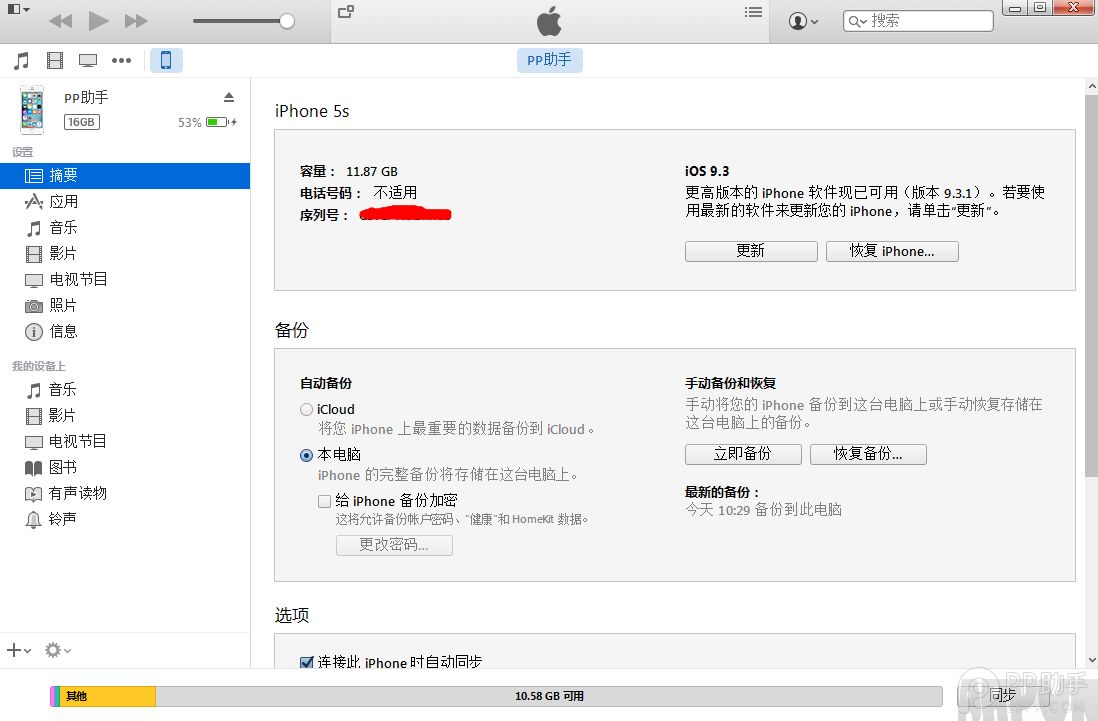Open the list view icon near Apple logo

tap(754, 12)
